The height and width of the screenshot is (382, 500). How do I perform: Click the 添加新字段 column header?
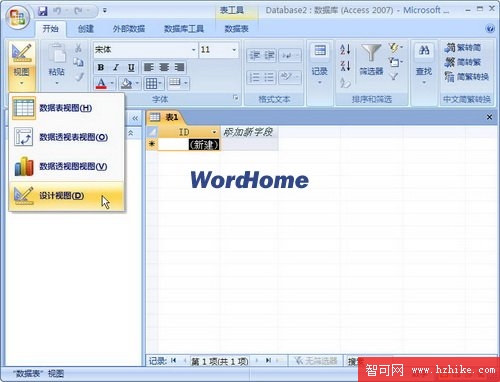tap(249, 132)
